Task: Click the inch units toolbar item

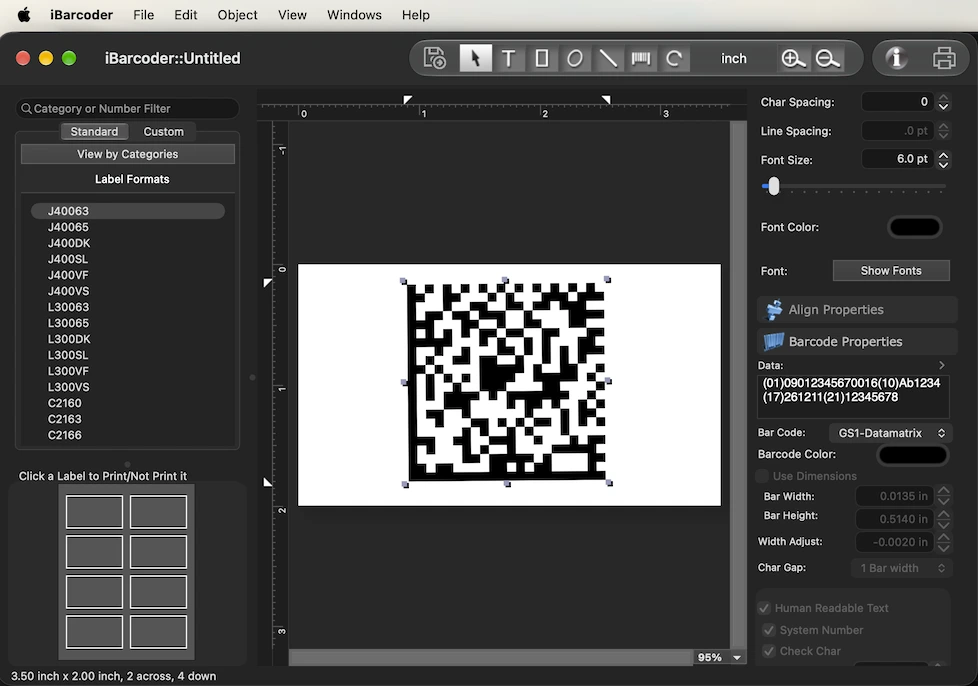Action: pos(734,59)
